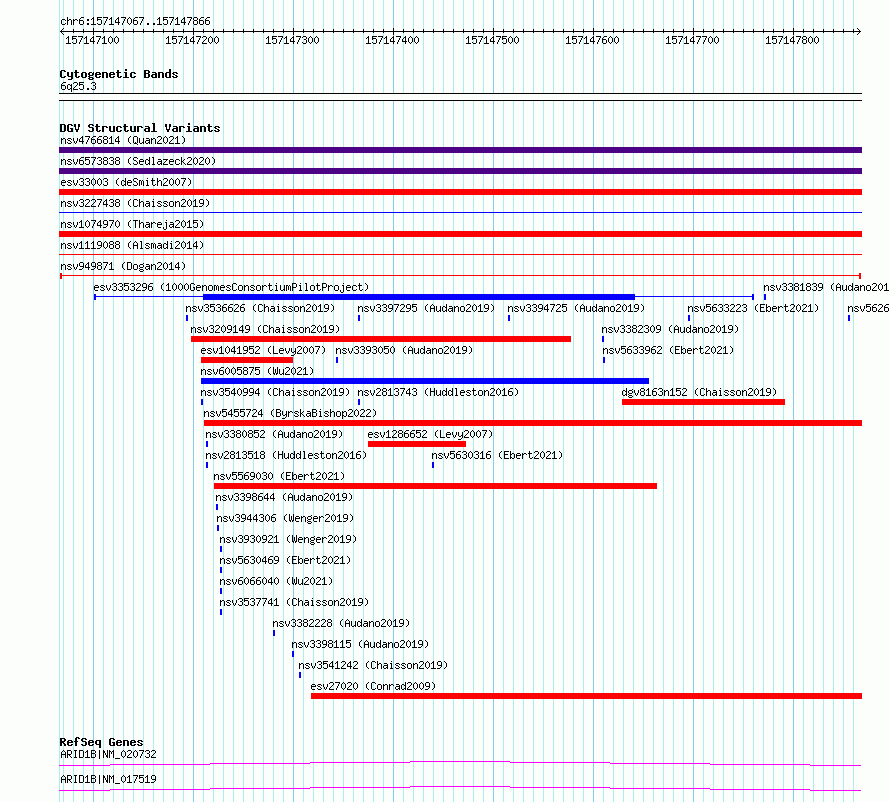Select the nsv3382228 (Audano2019) label
The height and width of the screenshot is (802, 890).
tap(341, 623)
